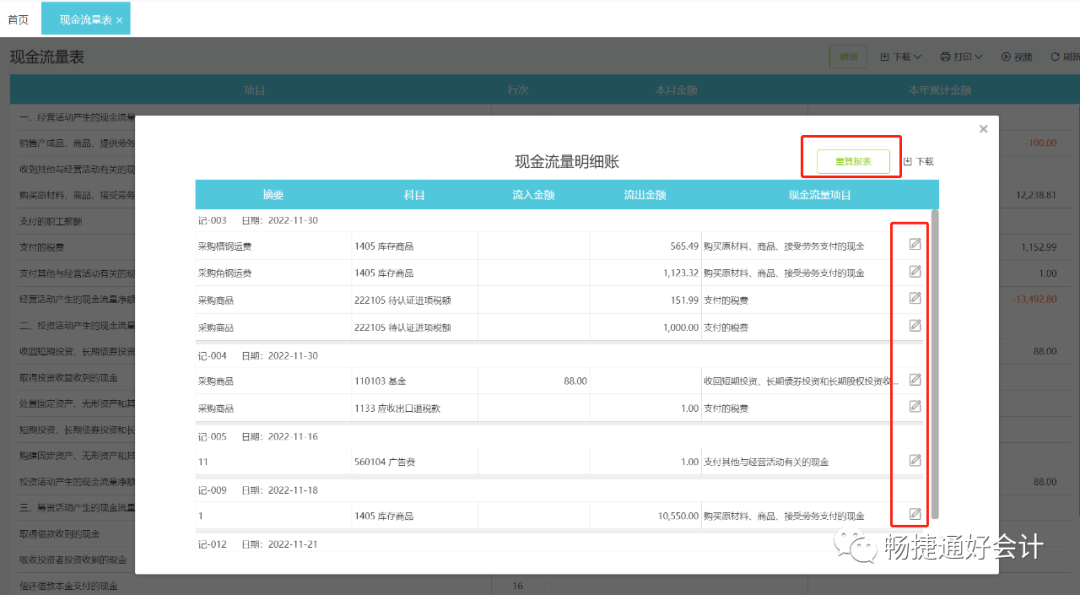Edit the 1133 应收出口退税款 row

point(915,406)
